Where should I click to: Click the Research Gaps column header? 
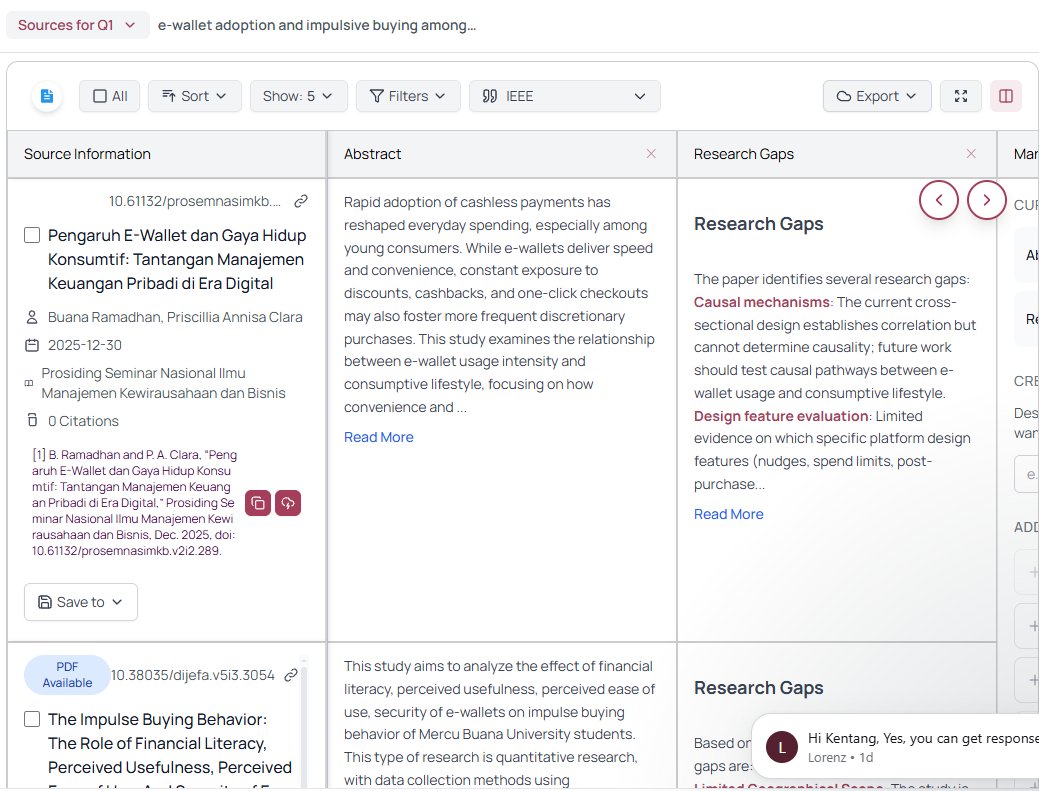pyautogui.click(x=743, y=154)
